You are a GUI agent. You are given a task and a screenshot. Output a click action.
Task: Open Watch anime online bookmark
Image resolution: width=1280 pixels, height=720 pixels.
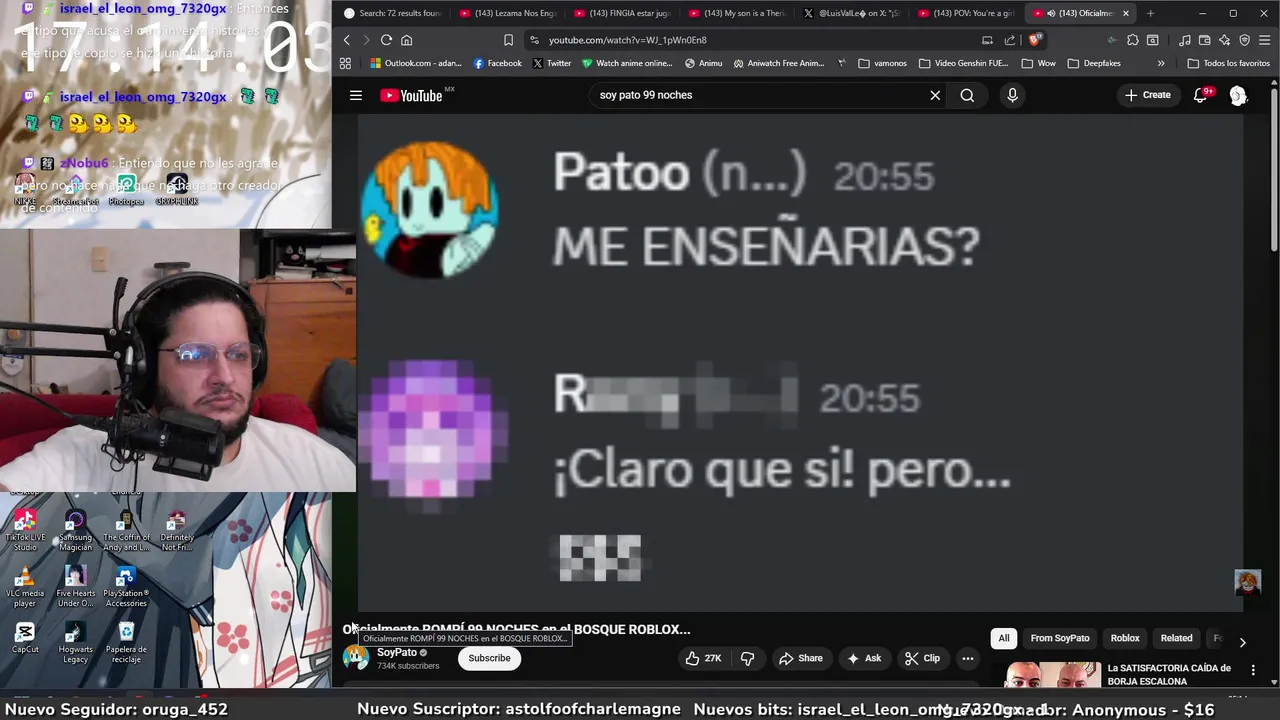click(x=627, y=63)
